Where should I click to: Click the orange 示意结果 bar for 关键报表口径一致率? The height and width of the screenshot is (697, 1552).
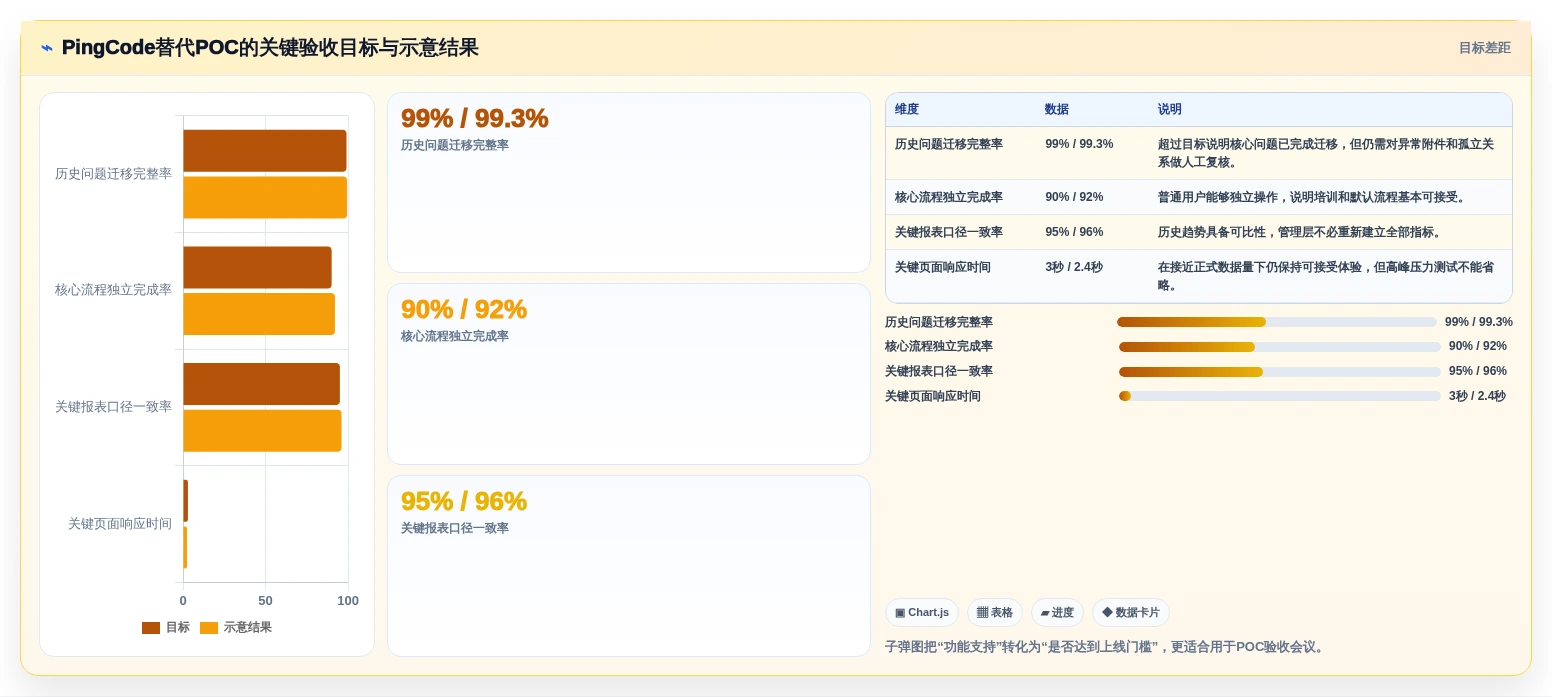[x=262, y=431]
